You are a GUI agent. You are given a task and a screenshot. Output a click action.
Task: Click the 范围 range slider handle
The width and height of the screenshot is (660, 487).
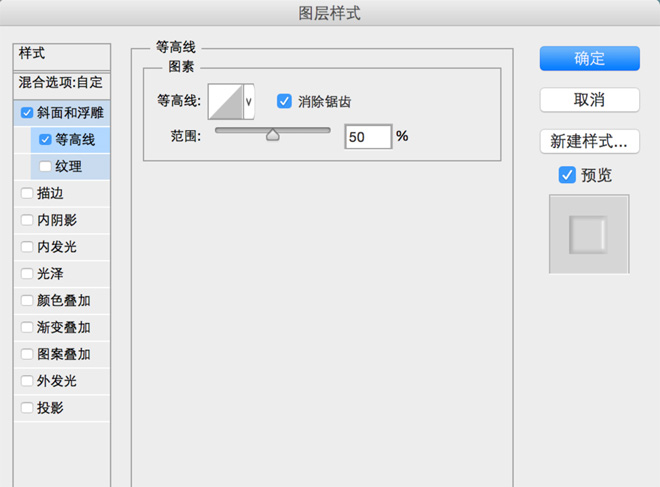tap(272, 136)
